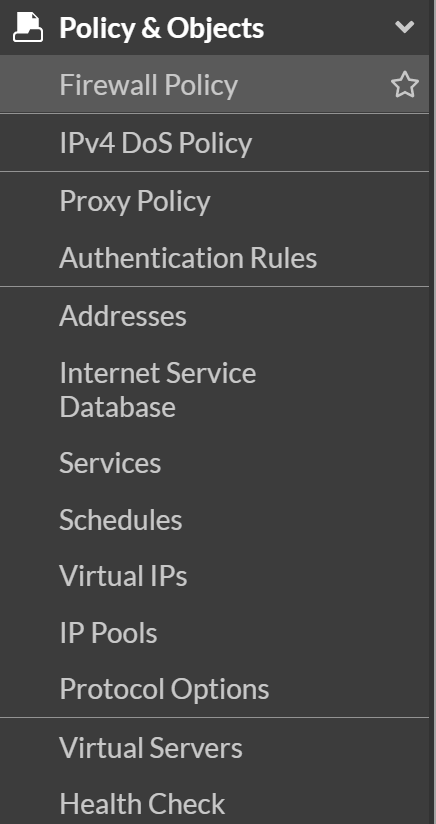This screenshot has height=824, width=436.
Task: Open the Services list
Action: (214, 463)
